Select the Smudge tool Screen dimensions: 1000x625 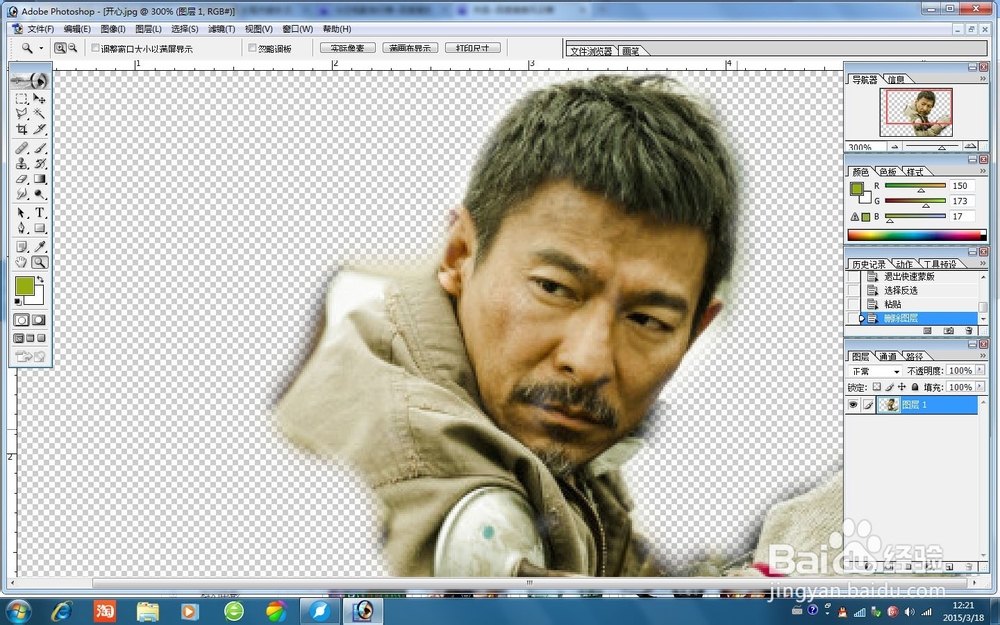click(x=22, y=194)
